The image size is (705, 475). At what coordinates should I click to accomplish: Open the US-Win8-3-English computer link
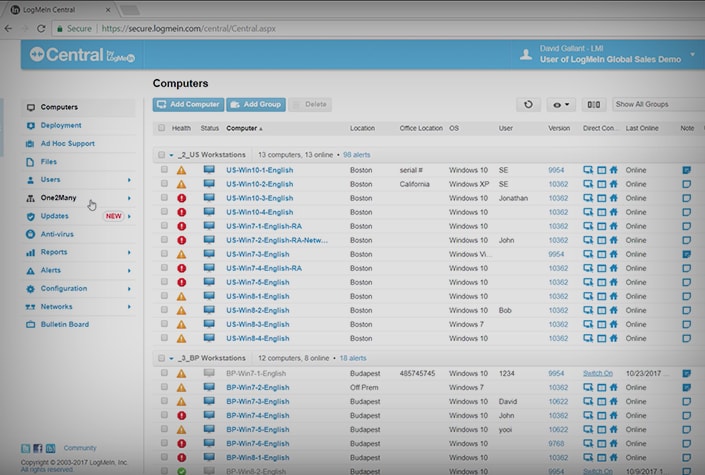[257, 324]
